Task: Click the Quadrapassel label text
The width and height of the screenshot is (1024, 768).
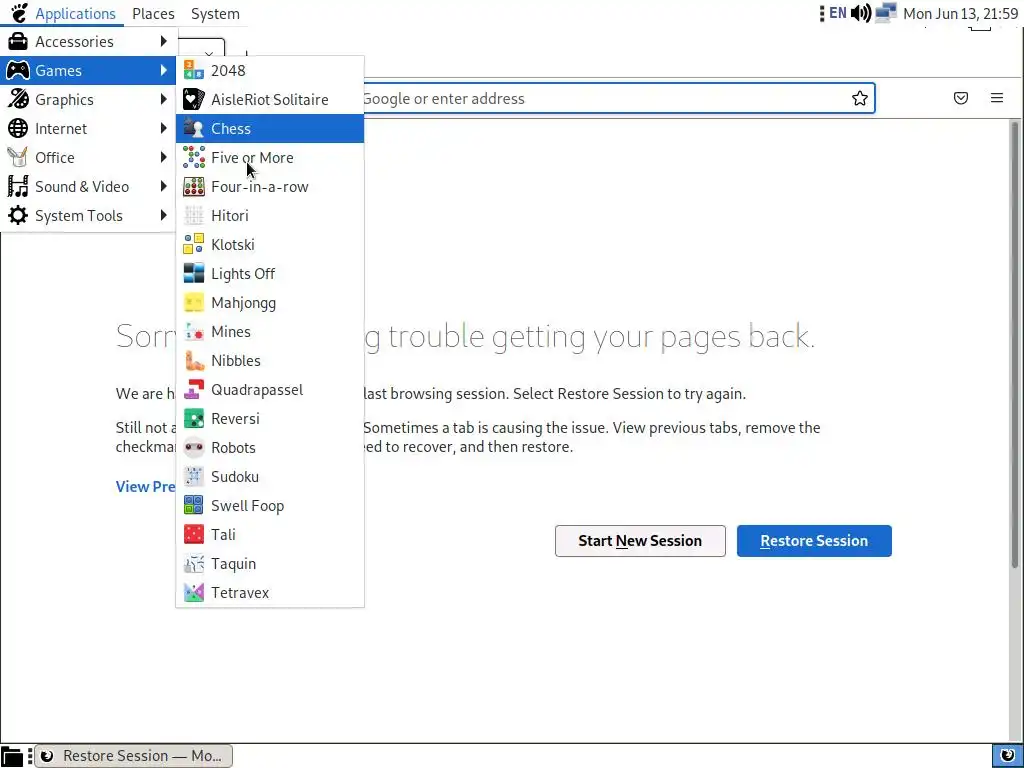Action: (x=257, y=390)
